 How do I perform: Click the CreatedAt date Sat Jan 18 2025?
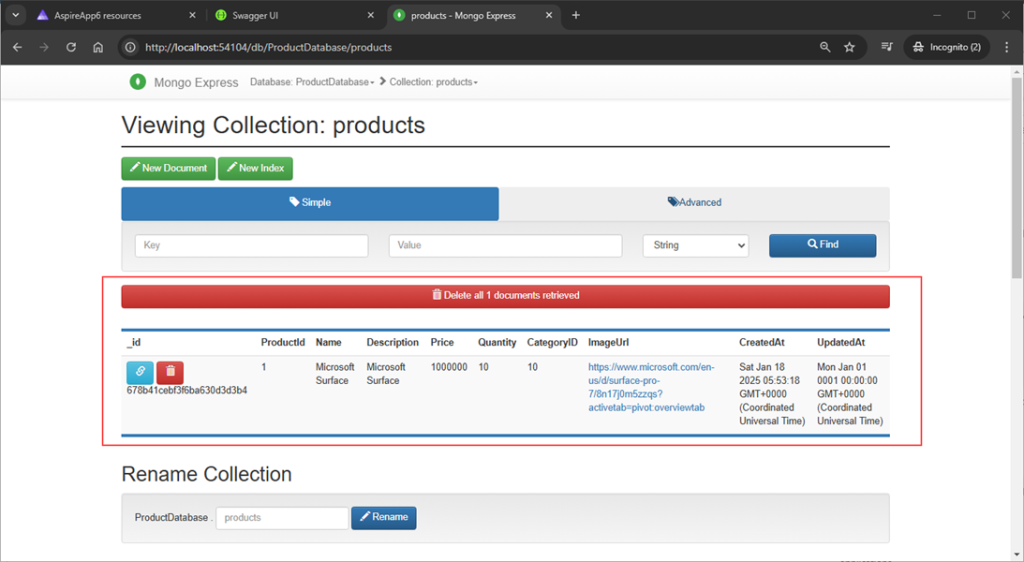(771, 394)
